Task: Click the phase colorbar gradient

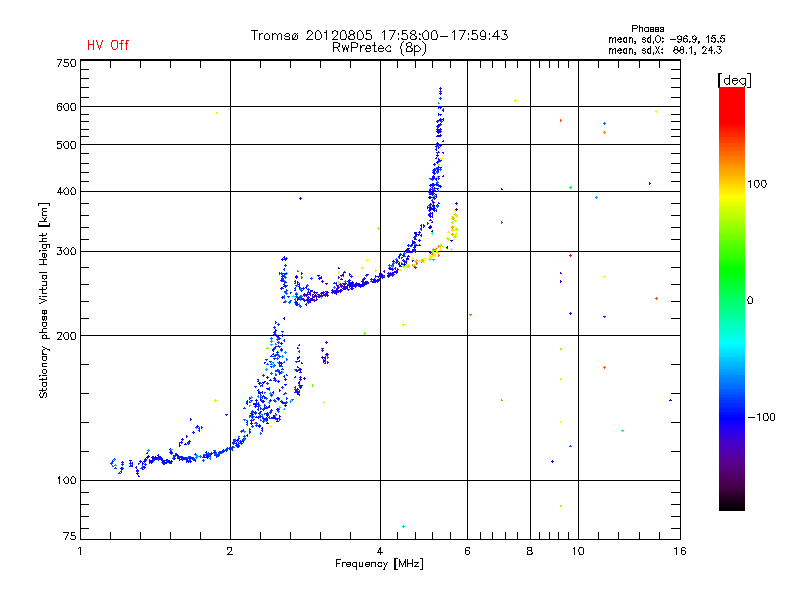Action: [x=732, y=299]
